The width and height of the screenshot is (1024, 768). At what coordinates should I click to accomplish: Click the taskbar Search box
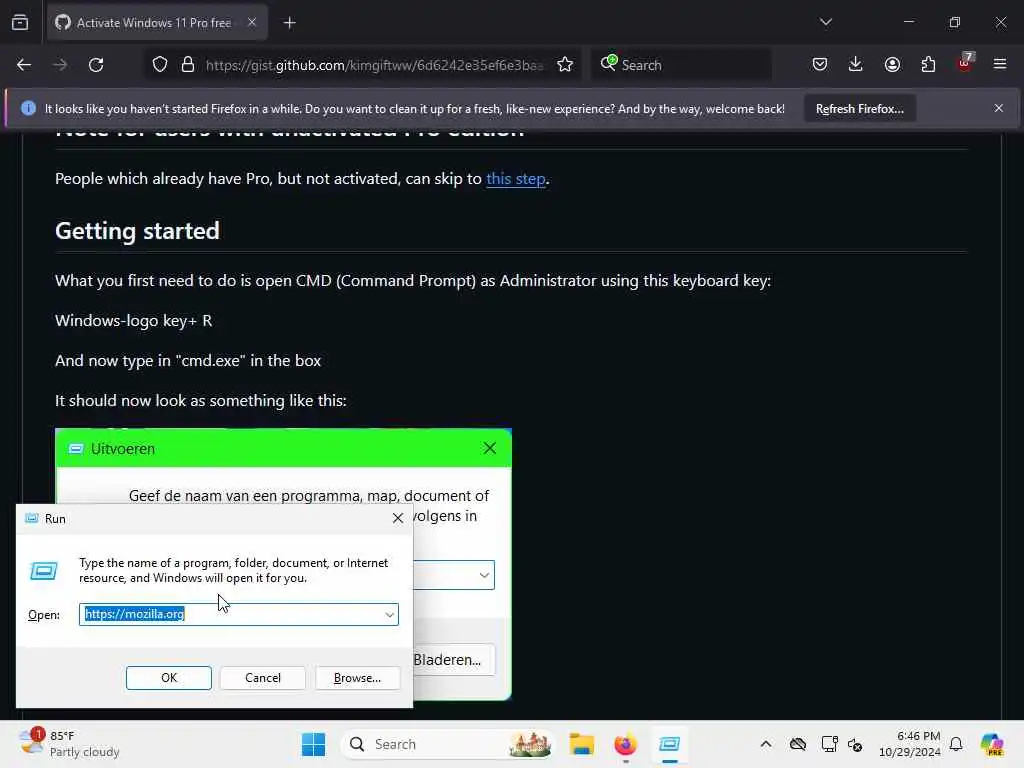tap(447, 744)
